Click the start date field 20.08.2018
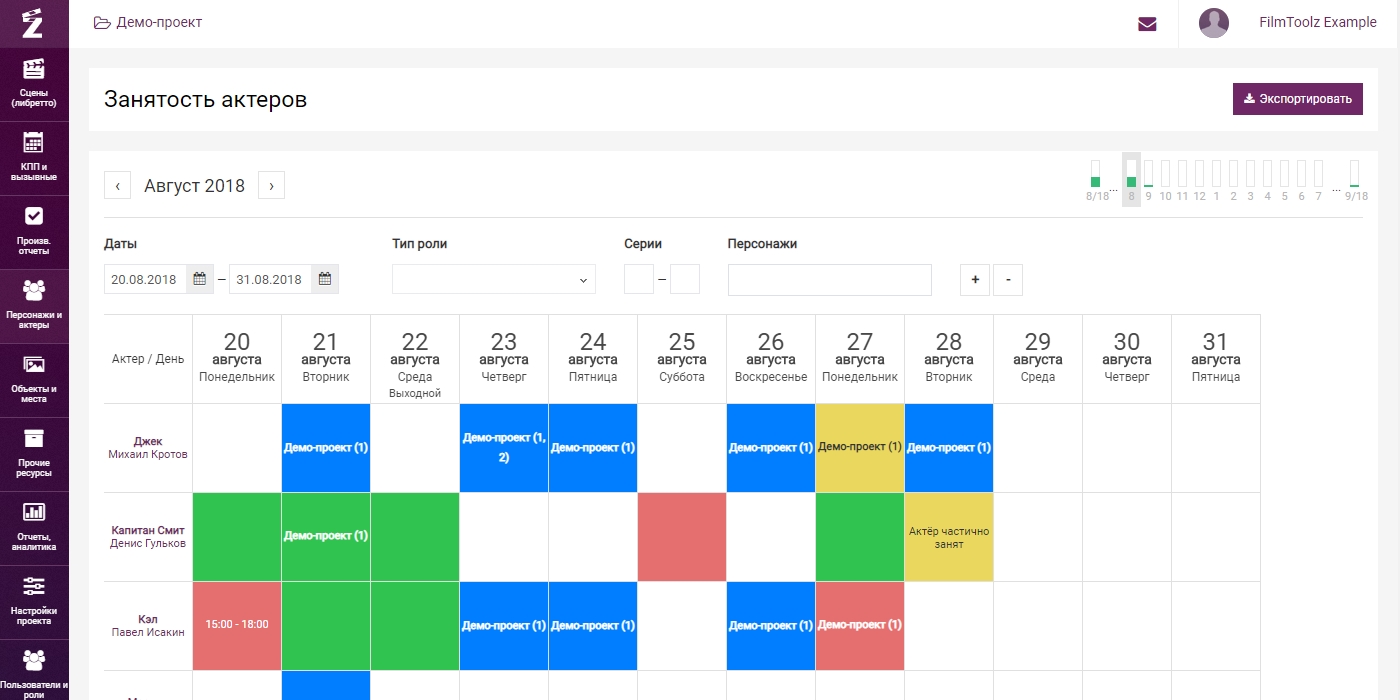Viewport: 1400px width, 700px height. pos(145,279)
